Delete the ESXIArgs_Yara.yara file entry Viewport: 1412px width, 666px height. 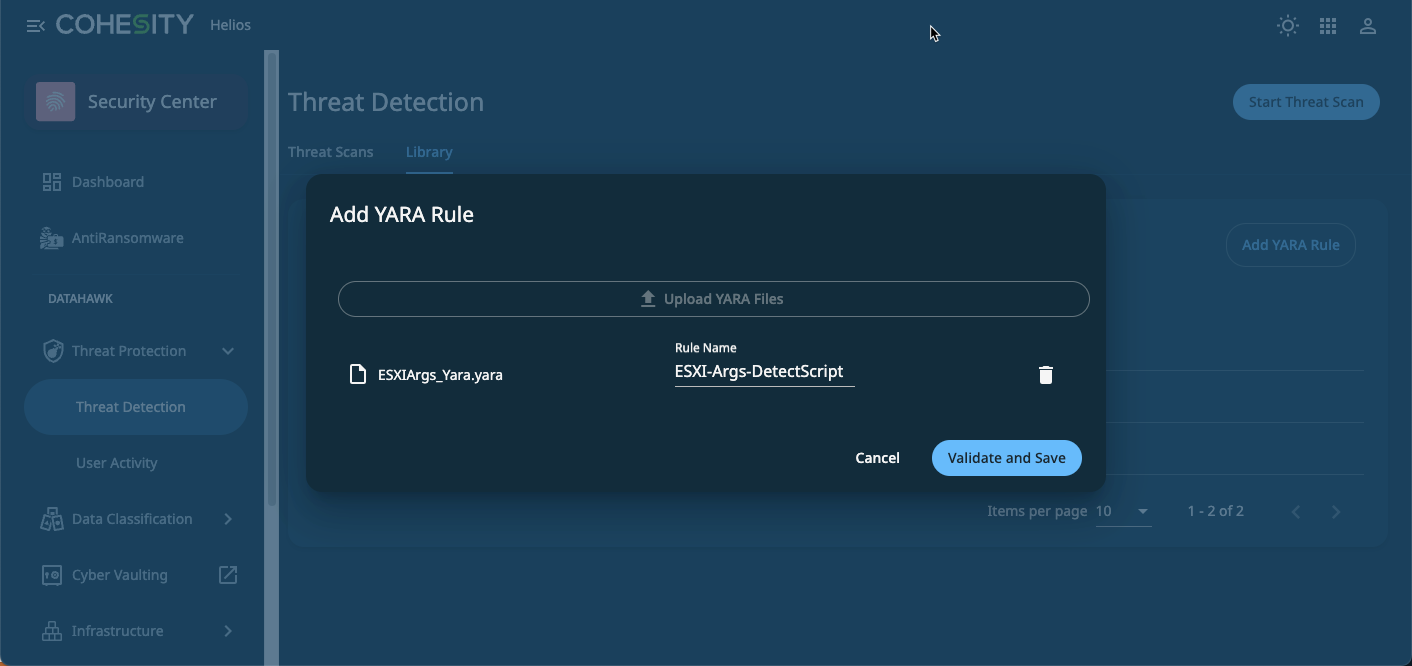tap(1045, 375)
